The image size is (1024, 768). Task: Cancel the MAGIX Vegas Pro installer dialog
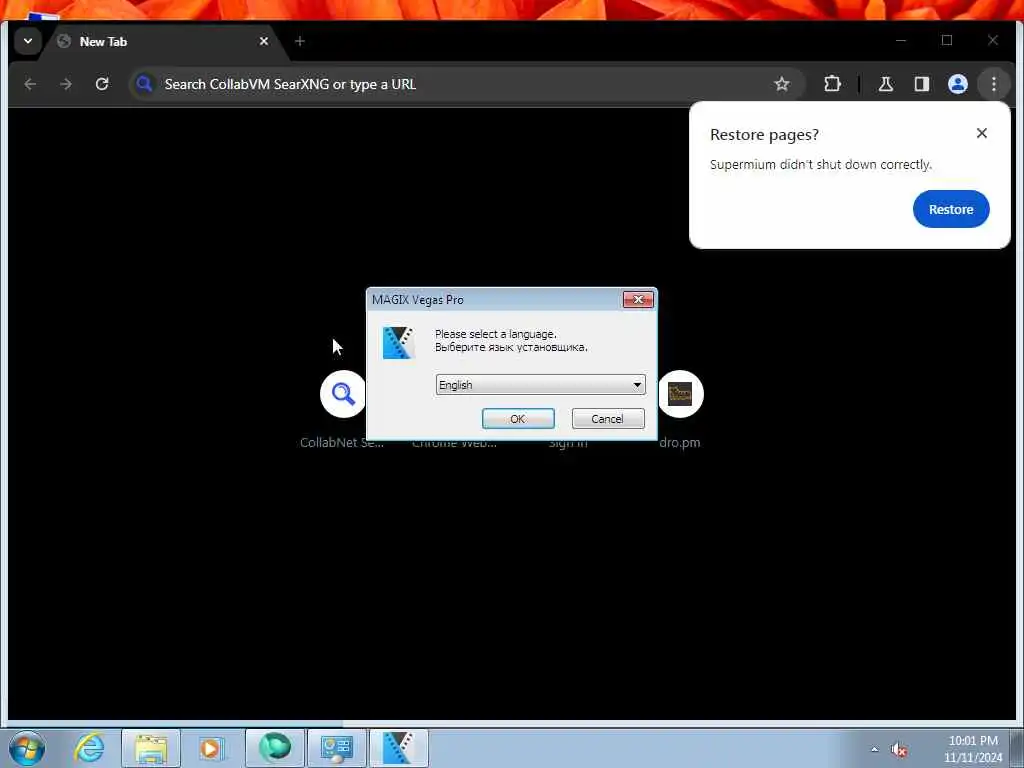pos(607,419)
